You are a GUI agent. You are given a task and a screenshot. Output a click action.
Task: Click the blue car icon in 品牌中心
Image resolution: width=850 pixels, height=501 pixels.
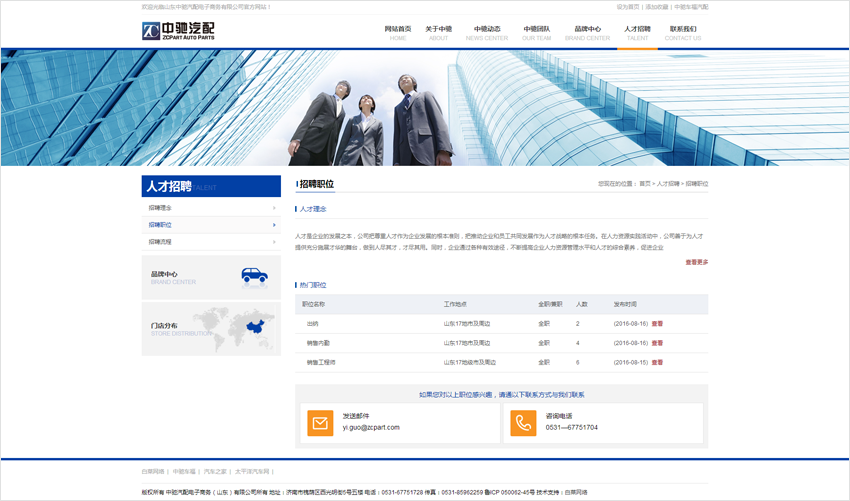[x=254, y=275]
